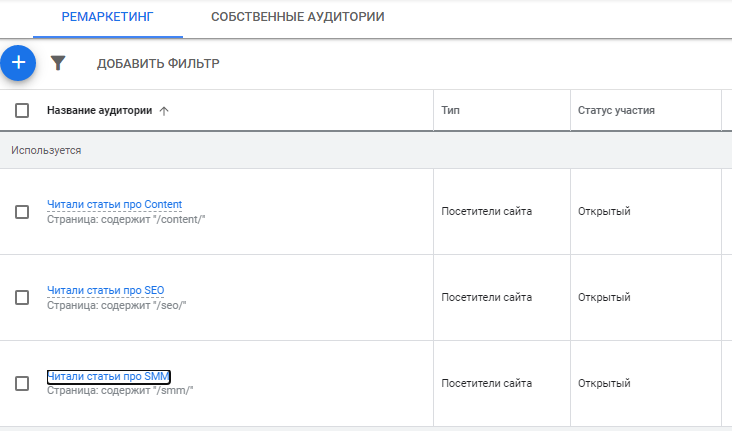Viewport: 732px width, 431px height.
Task: Click Открытый status in the SEO row
Action: click(604, 297)
